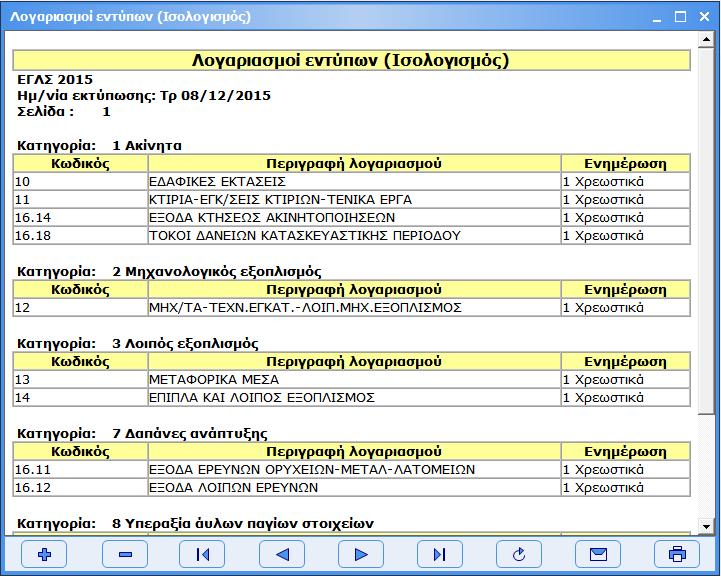
Task: Select ΤΟΚΟΙ ΔΑΝΕΙΩΝ ΚΑΤΑΣΚΕΥΑΣΤΙΚΗΣ ΠΕΡΙΟΔΟΥ row
Action: point(352,235)
